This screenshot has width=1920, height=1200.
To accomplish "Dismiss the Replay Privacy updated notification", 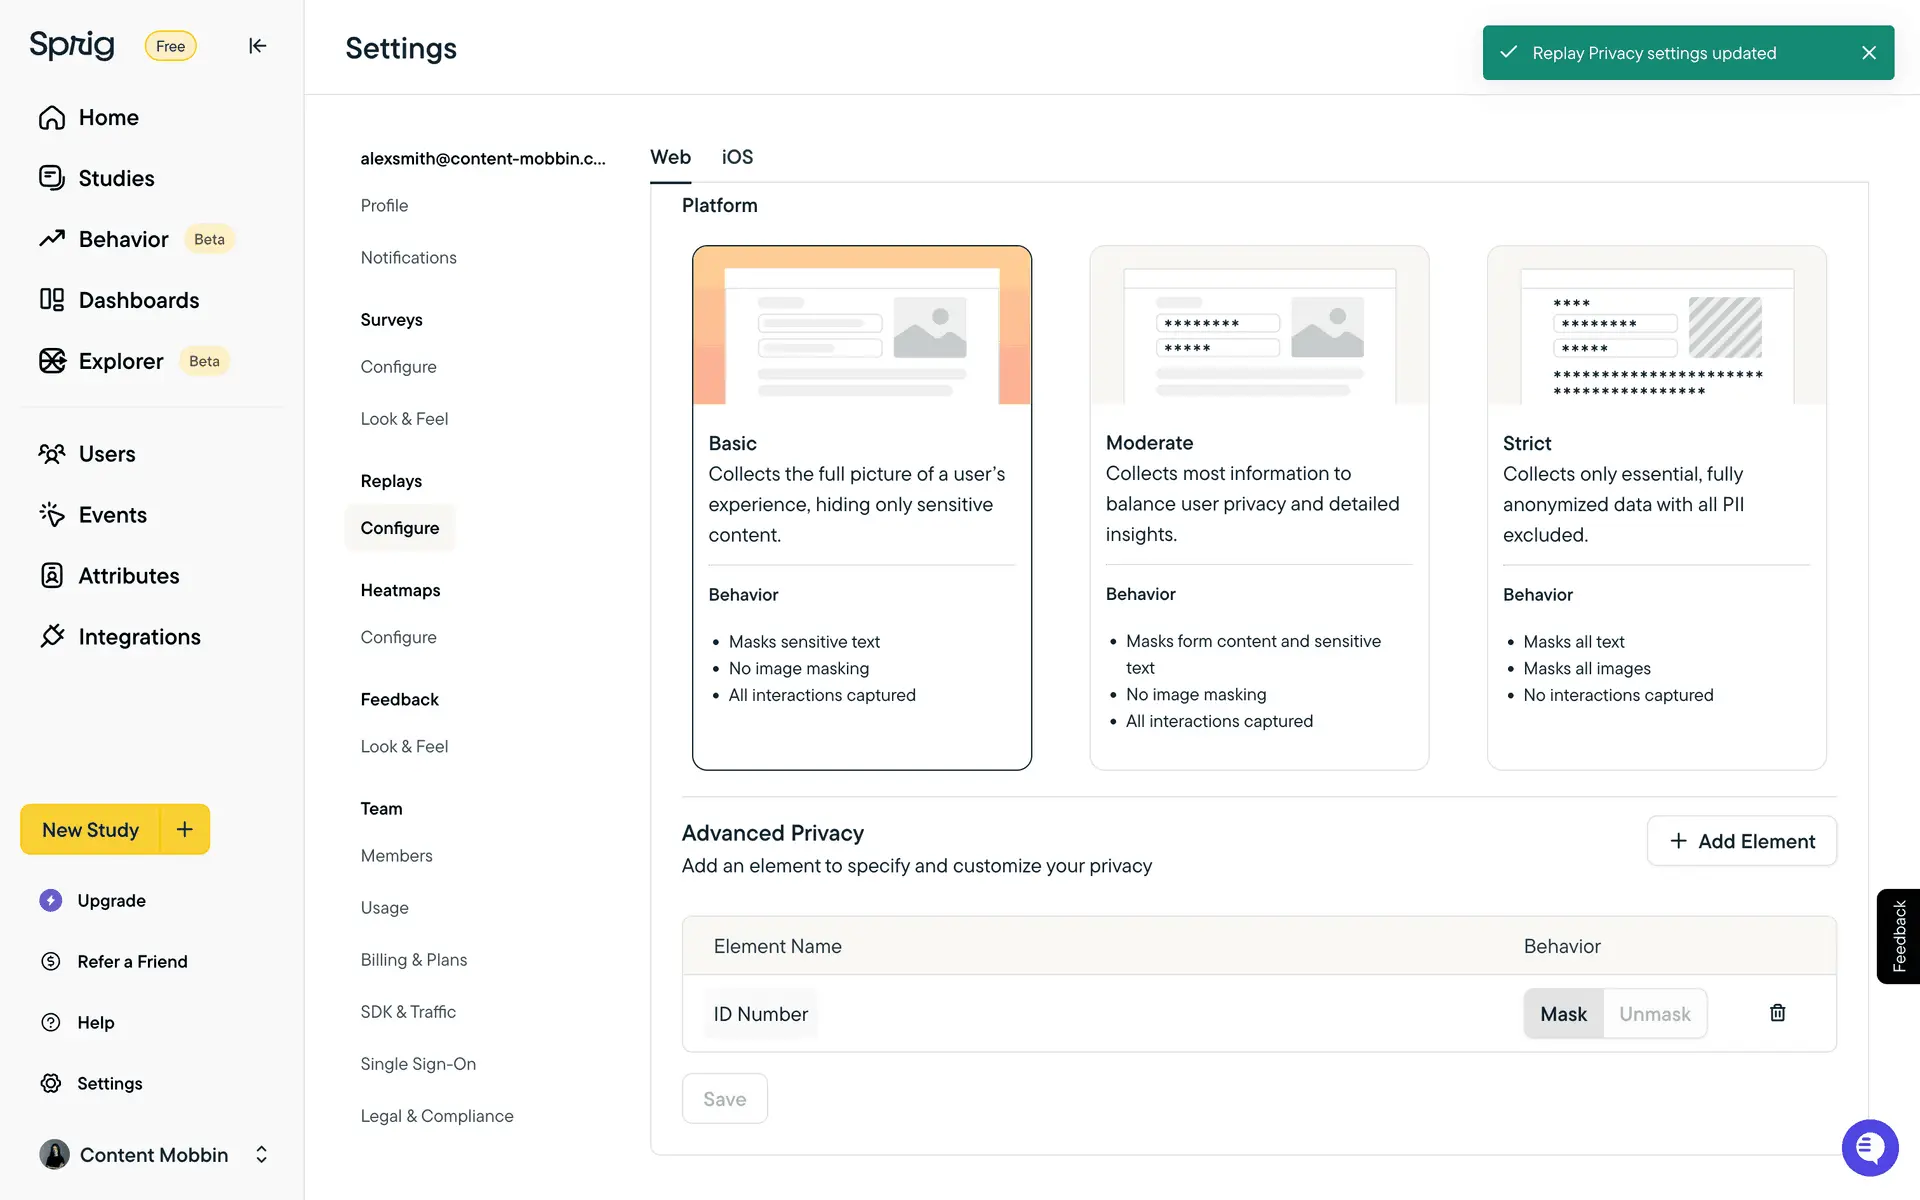I will pos(1868,53).
